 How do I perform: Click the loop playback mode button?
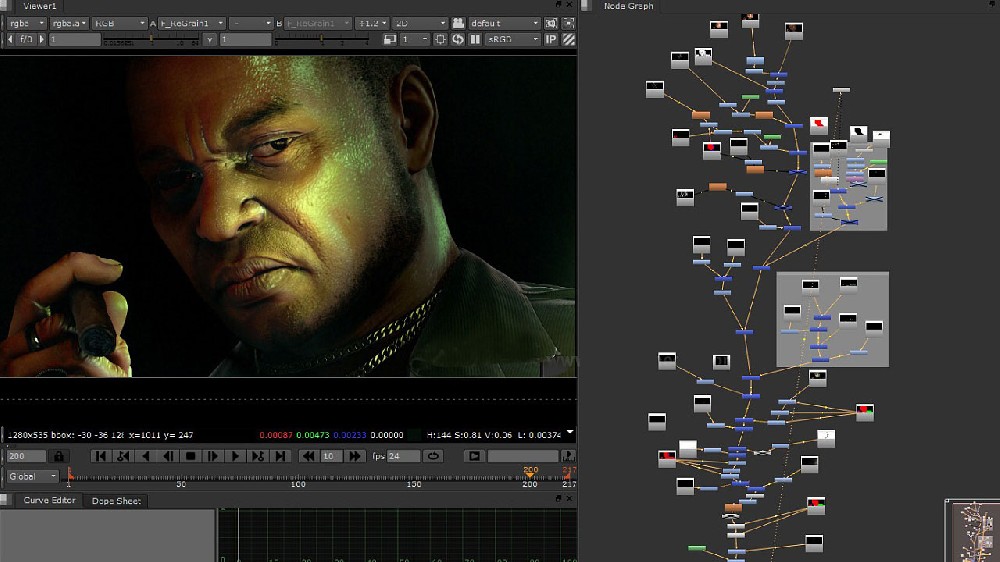(x=433, y=456)
